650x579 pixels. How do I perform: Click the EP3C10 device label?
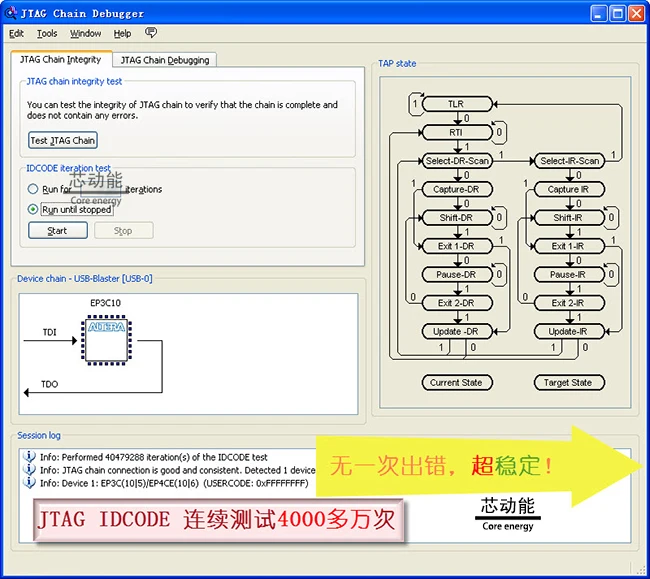[105, 303]
